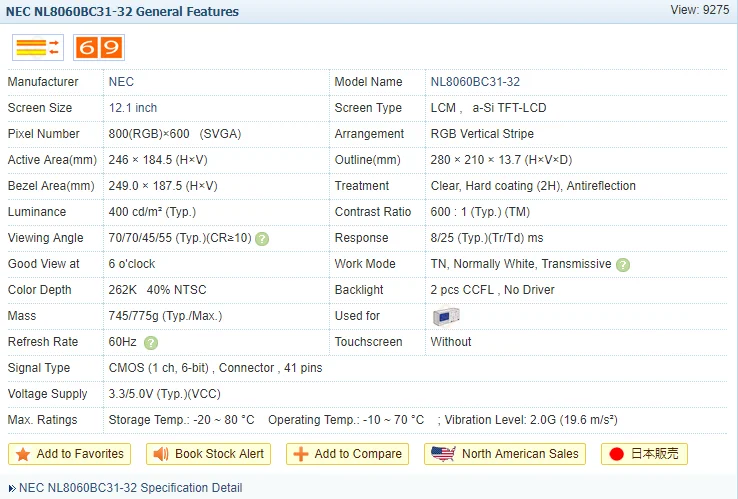The width and height of the screenshot is (738, 499).
Task: Click the plus icon in Add to Compare
Action: click(x=301, y=454)
